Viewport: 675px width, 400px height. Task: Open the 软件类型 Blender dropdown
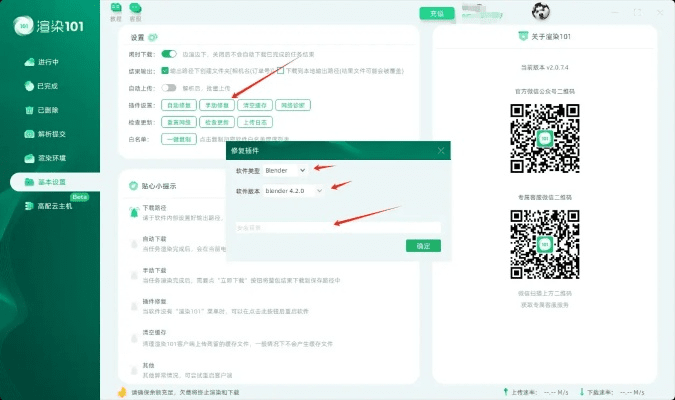pos(285,171)
